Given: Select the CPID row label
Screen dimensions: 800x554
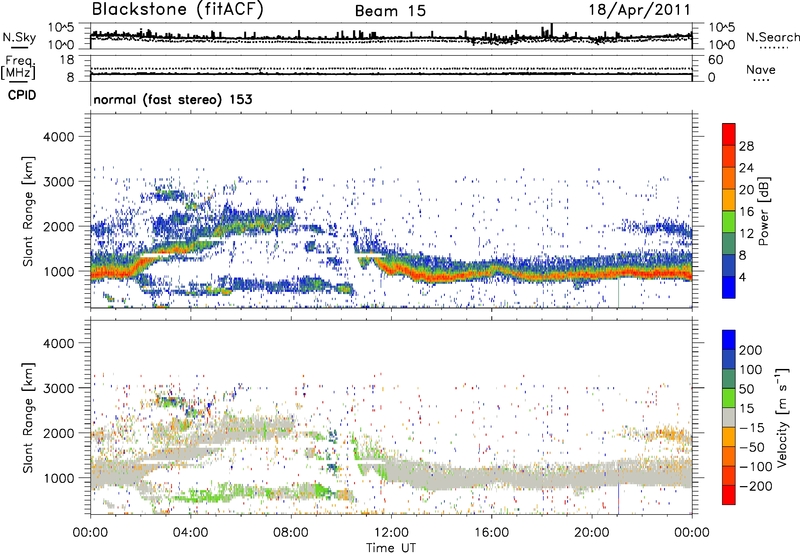Looking at the screenshot, I should click(x=22, y=95).
